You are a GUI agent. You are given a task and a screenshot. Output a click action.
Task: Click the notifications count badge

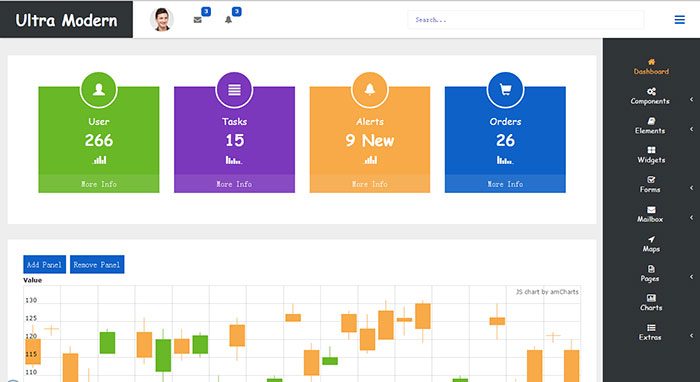[x=237, y=12]
